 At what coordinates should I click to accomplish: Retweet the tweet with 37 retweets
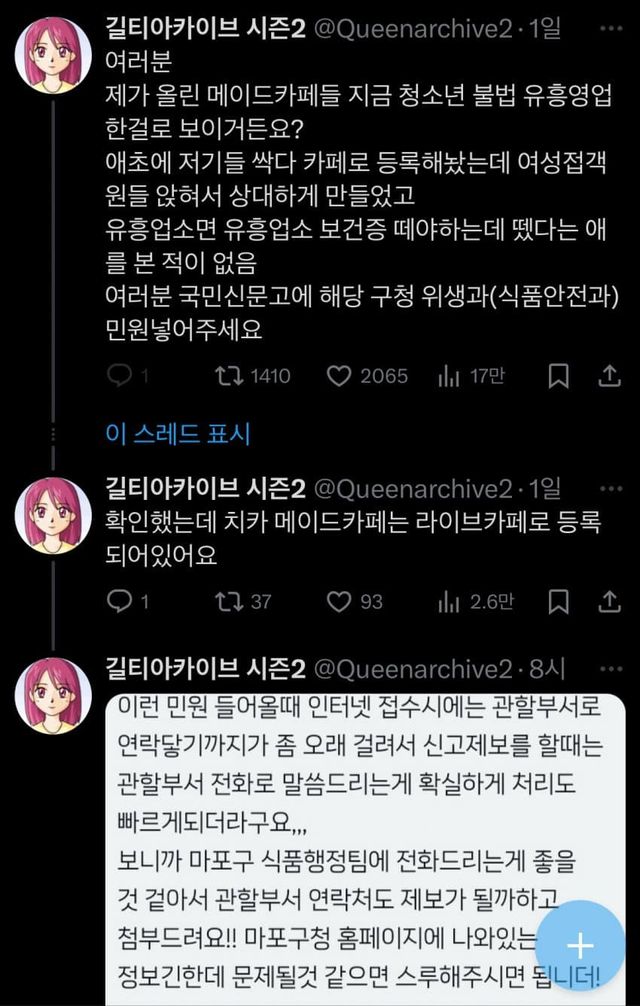[x=229, y=601]
